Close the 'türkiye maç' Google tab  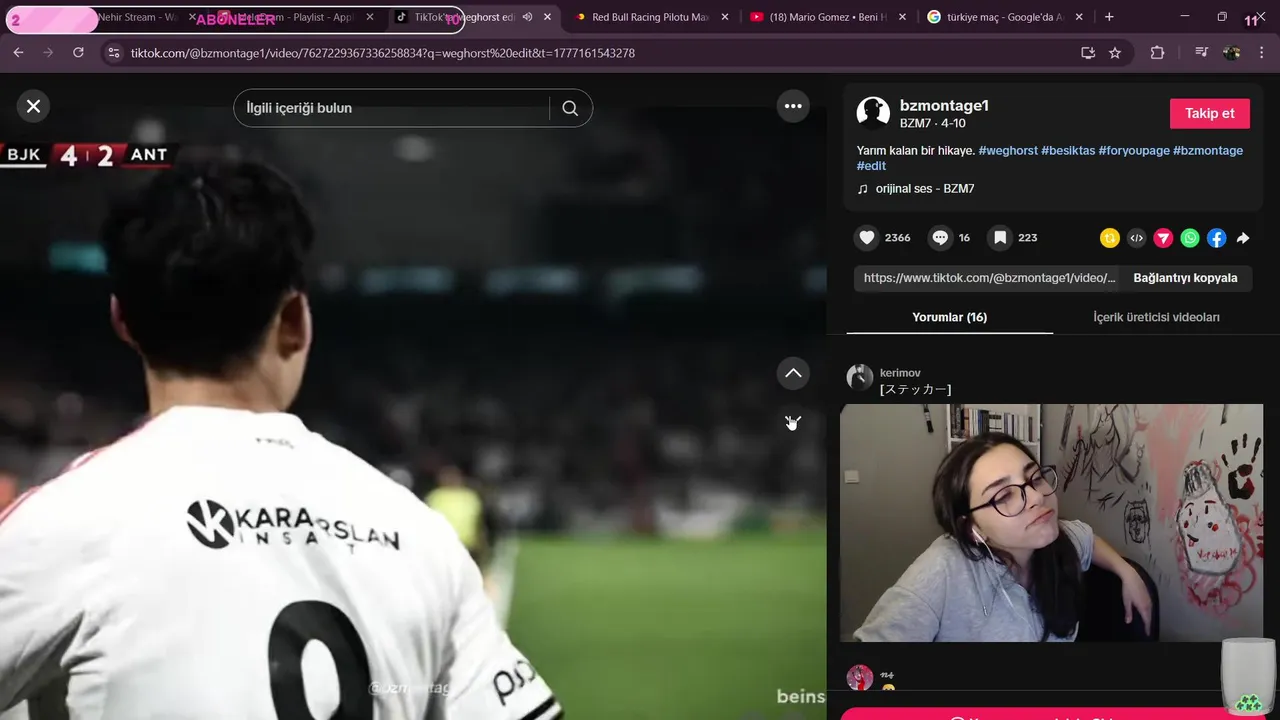click(x=1079, y=17)
